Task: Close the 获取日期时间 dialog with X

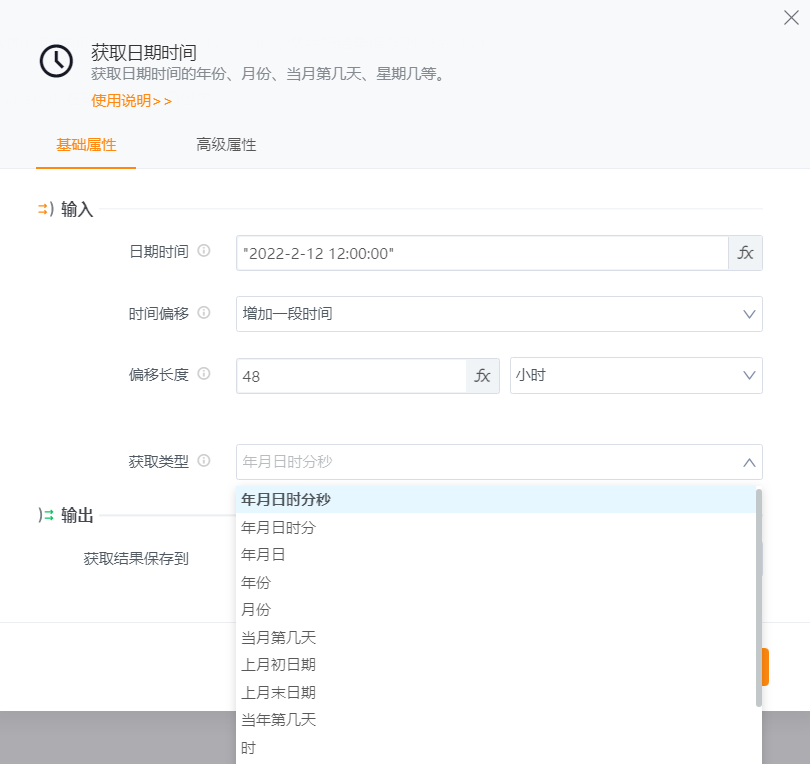Action: [791, 17]
